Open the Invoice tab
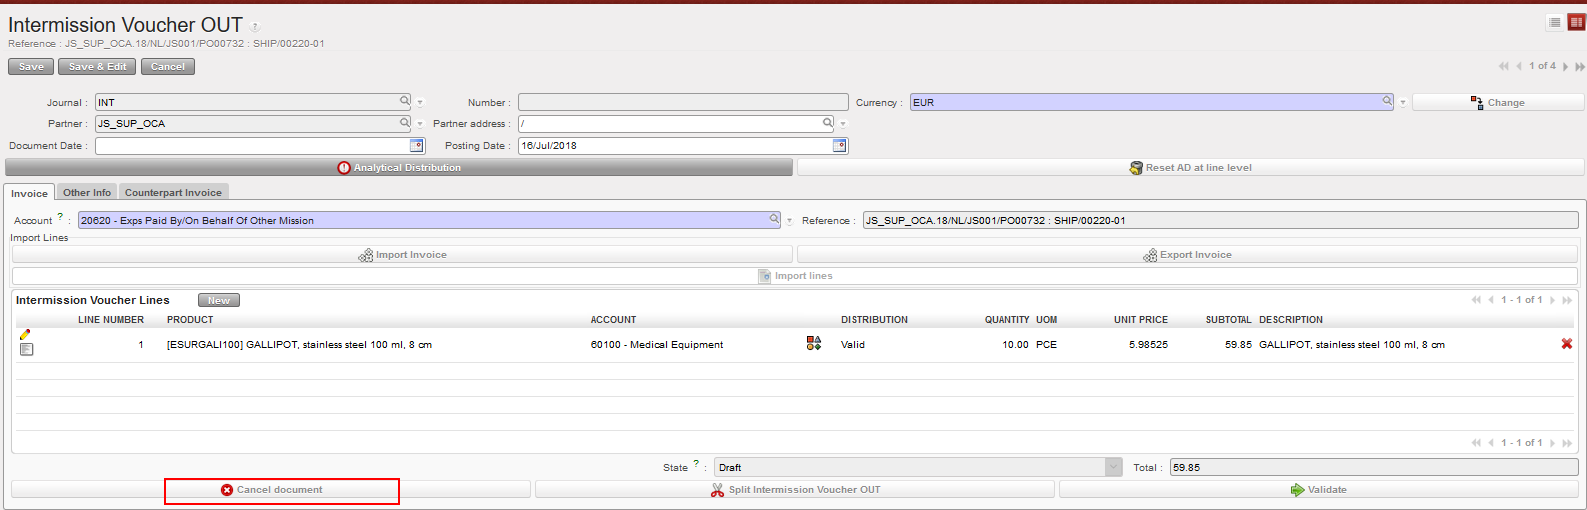Image resolution: width=1587 pixels, height=510 pixels. coord(29,193)
